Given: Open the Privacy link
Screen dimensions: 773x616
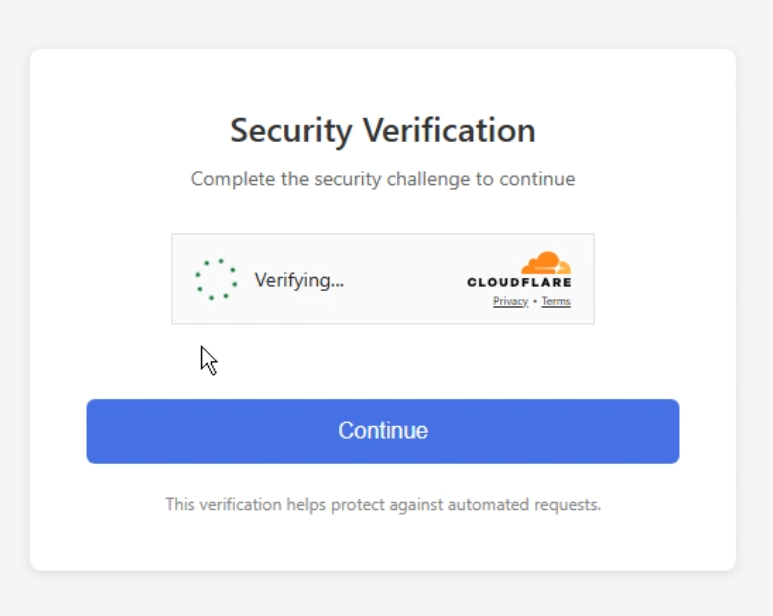Looking at the screenshot, I should click(x=510, y=302).
